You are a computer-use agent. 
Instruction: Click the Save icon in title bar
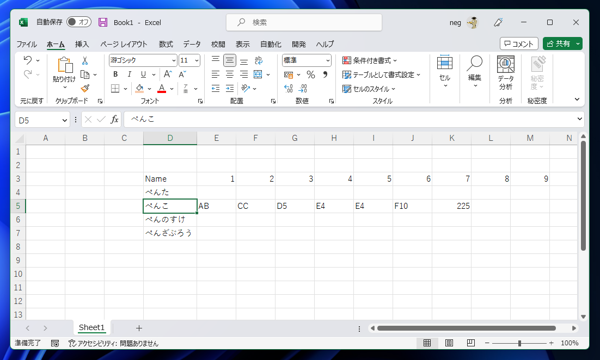[x=103, y=22]
